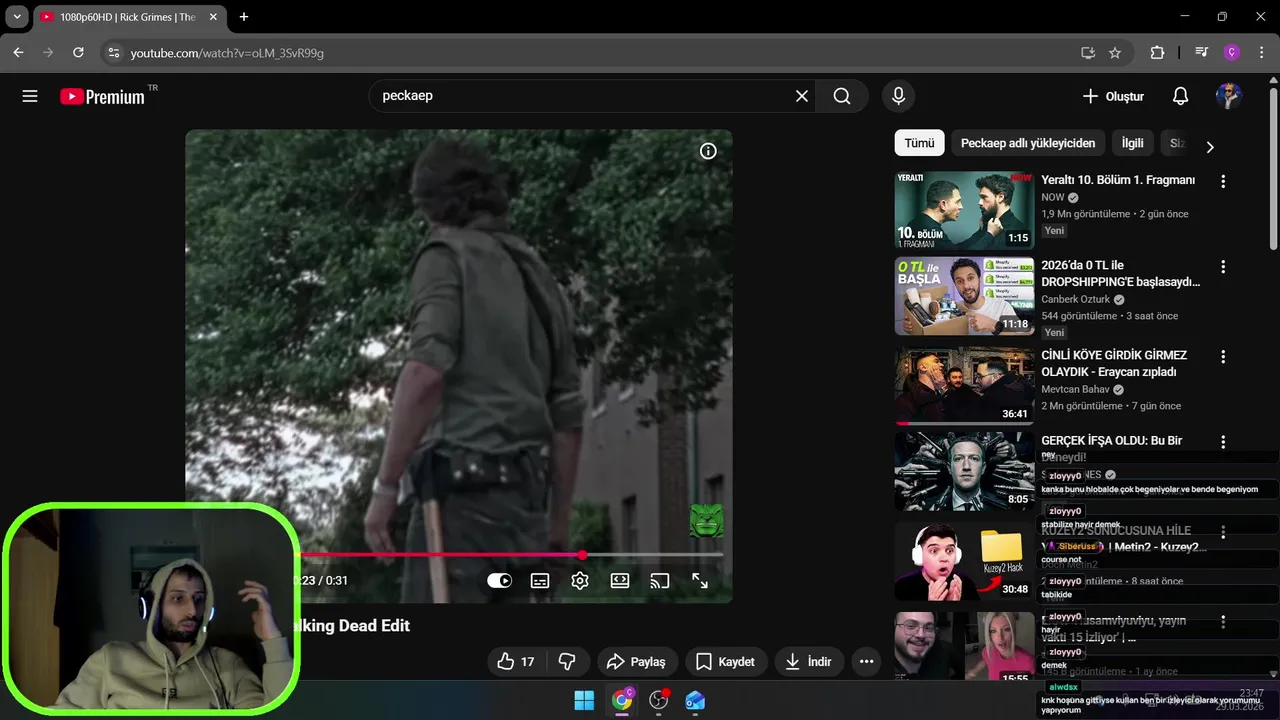Bookmark this page with the star
Screen dimensions: 1280x720
1115,53
